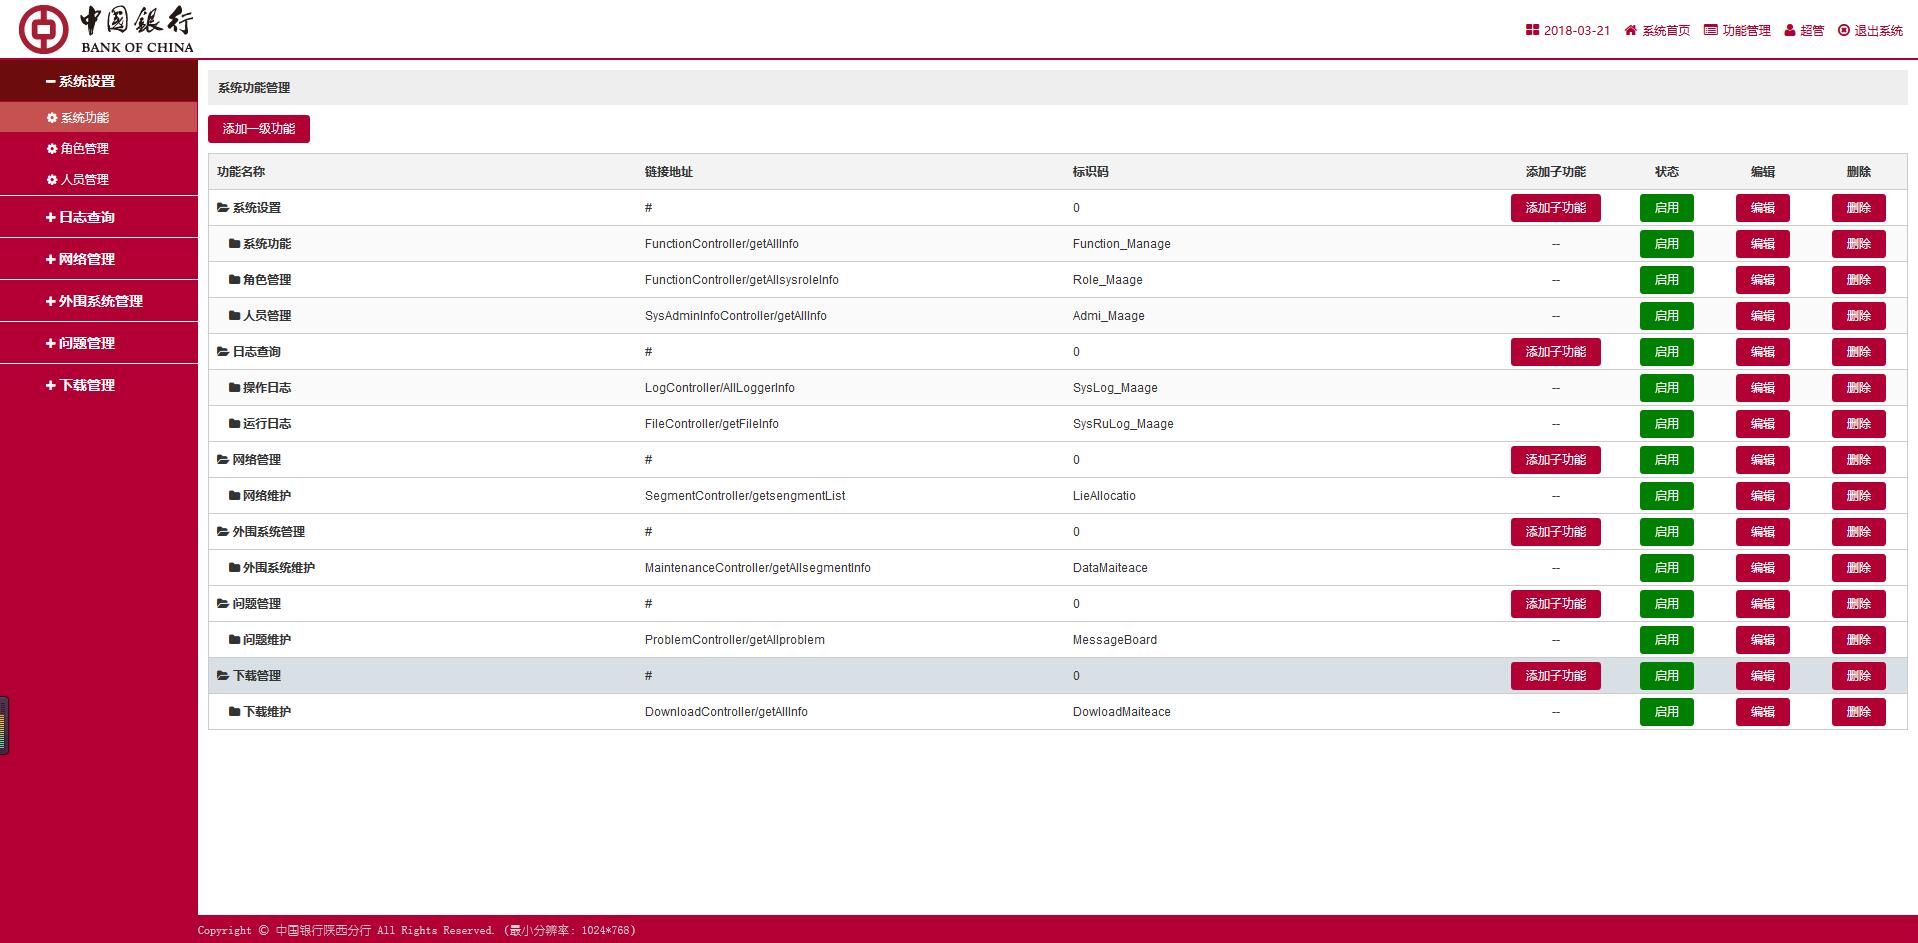1918x943 pixels.
Task: Click the calendar grid icon beside 2018-03-21
Action: point(1532,31)
